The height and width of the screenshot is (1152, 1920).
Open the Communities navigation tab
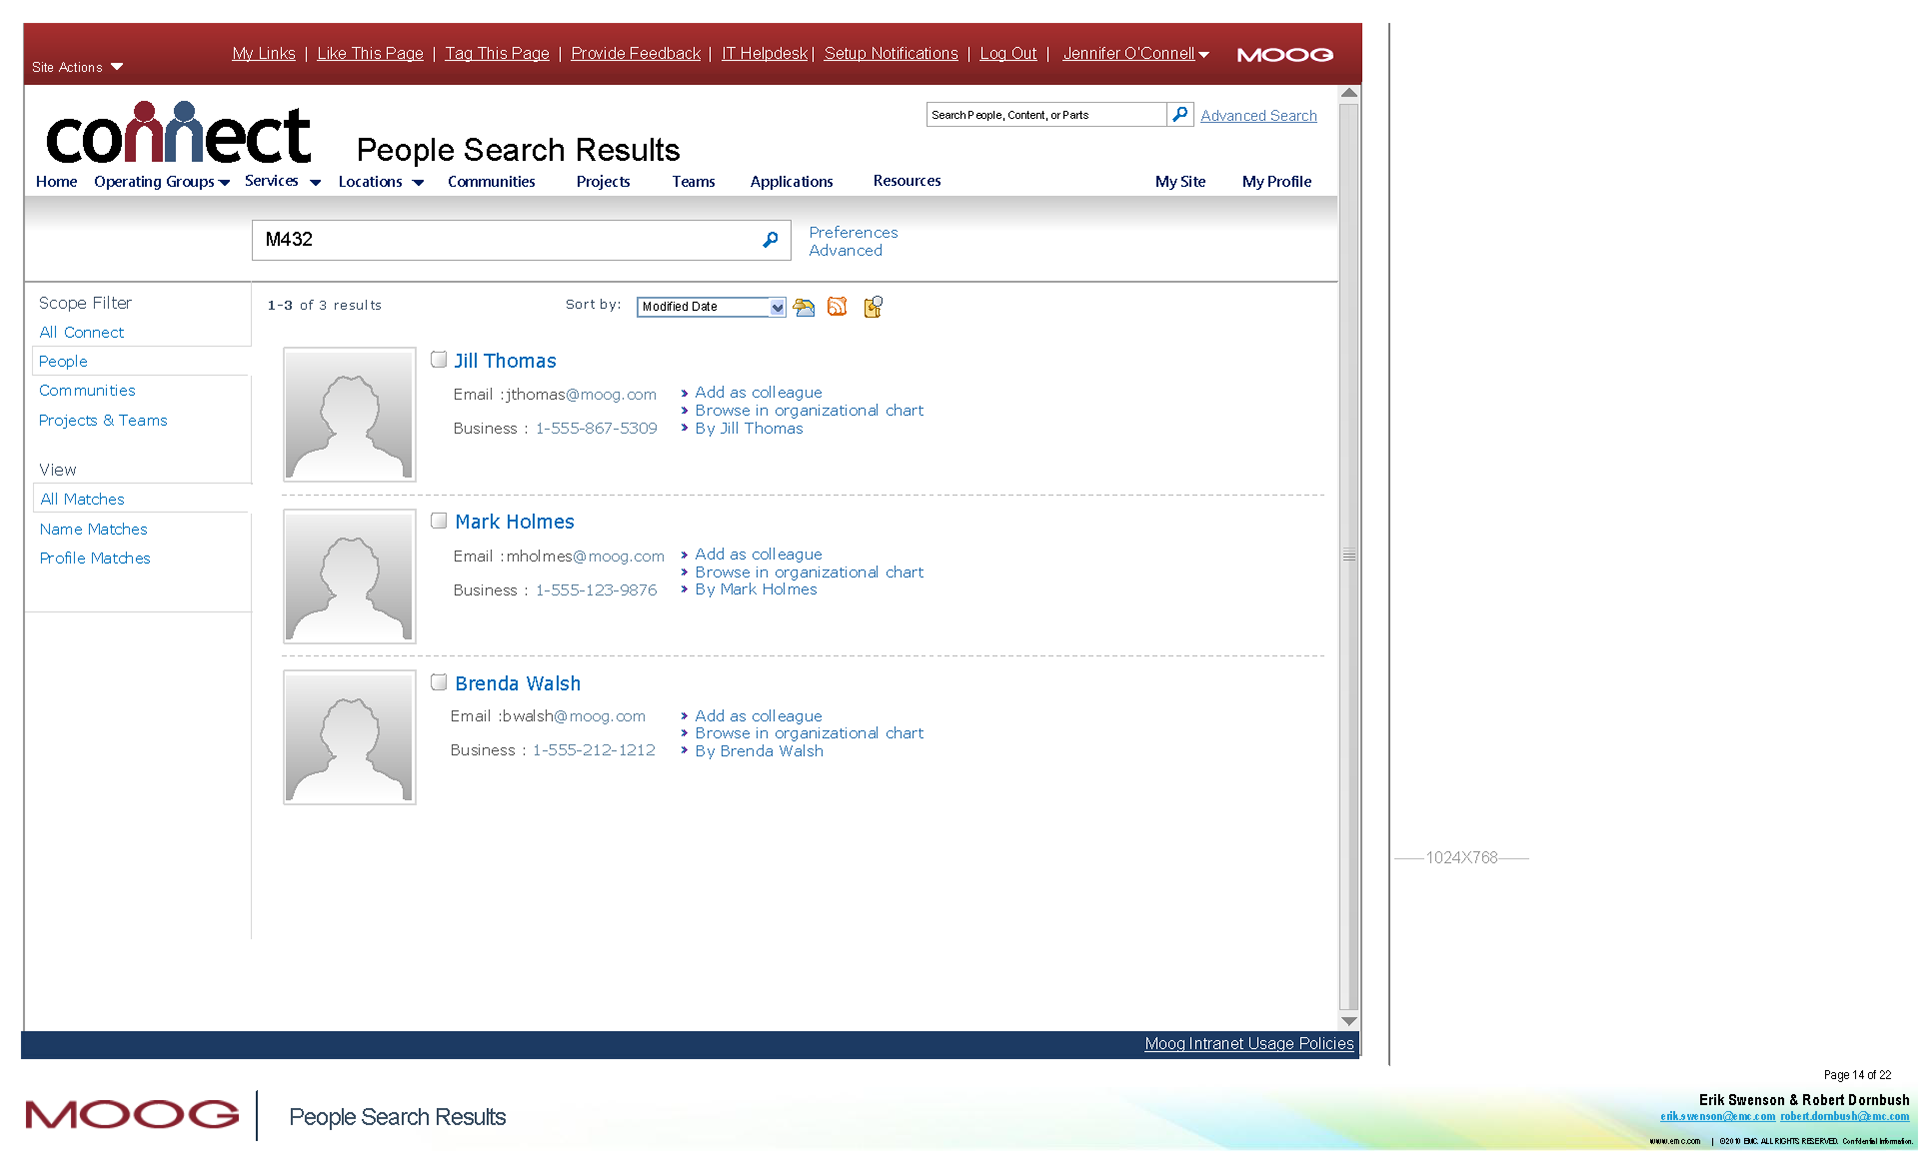click(491, 182)
